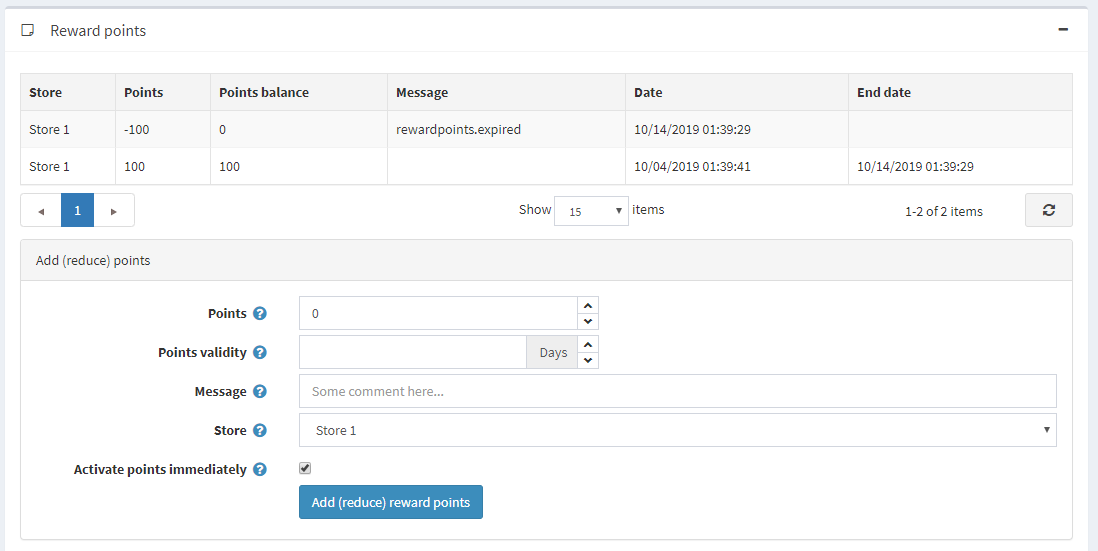Click the help icon next to Message
The width and height of the screenshot is (1098, 551).
[x=260, y=392]
